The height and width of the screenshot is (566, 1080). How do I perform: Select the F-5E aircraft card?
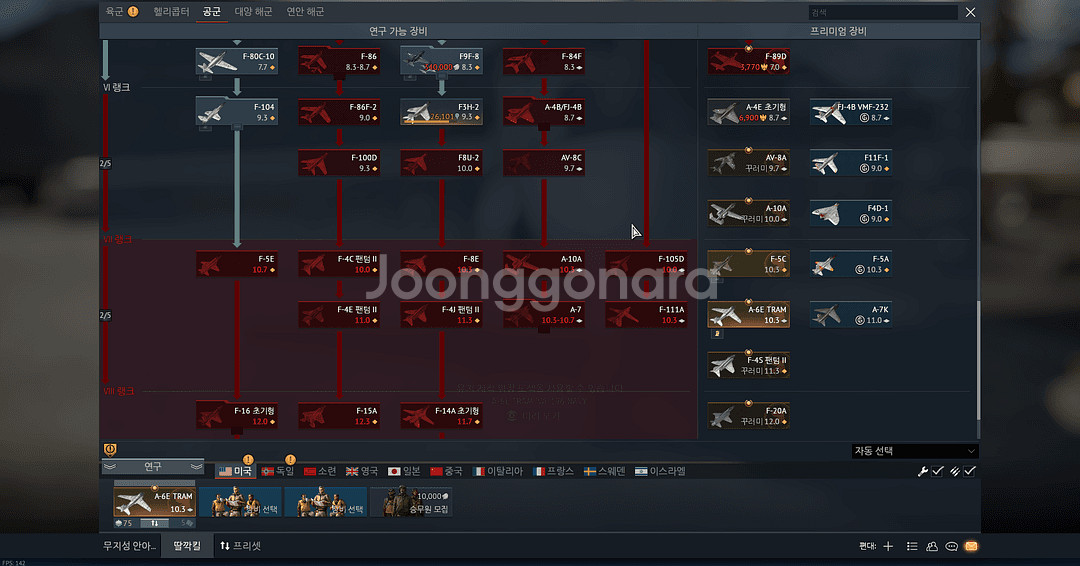[237, 264]
